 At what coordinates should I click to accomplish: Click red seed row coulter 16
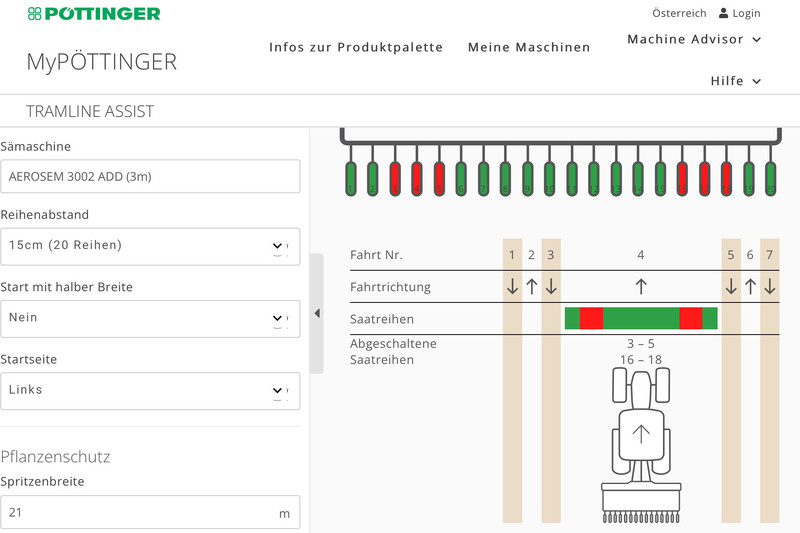(x=682, y=178)
